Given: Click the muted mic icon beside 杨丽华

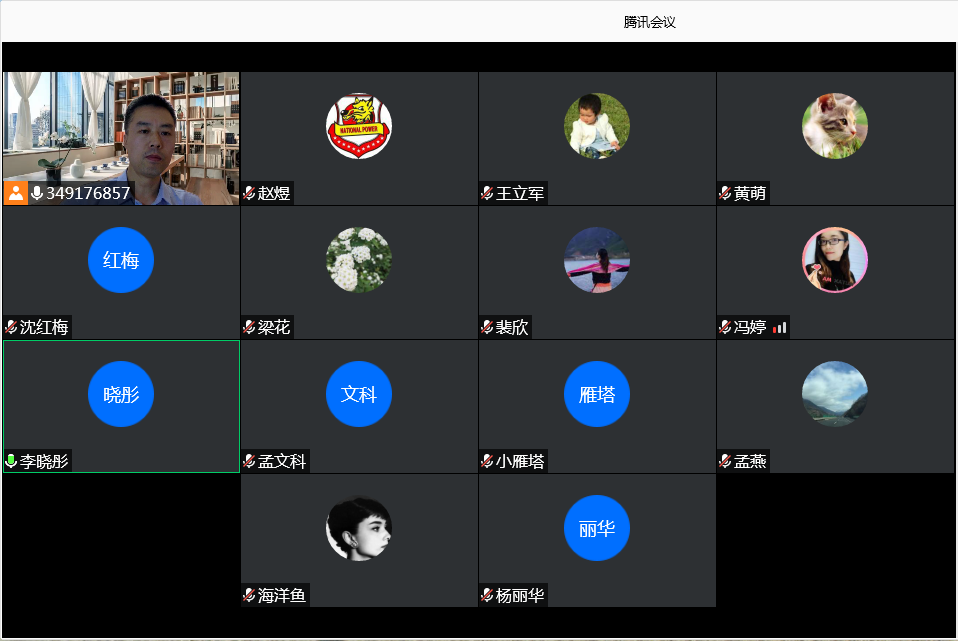Looking at the screenshot, I should coord(487,595).
